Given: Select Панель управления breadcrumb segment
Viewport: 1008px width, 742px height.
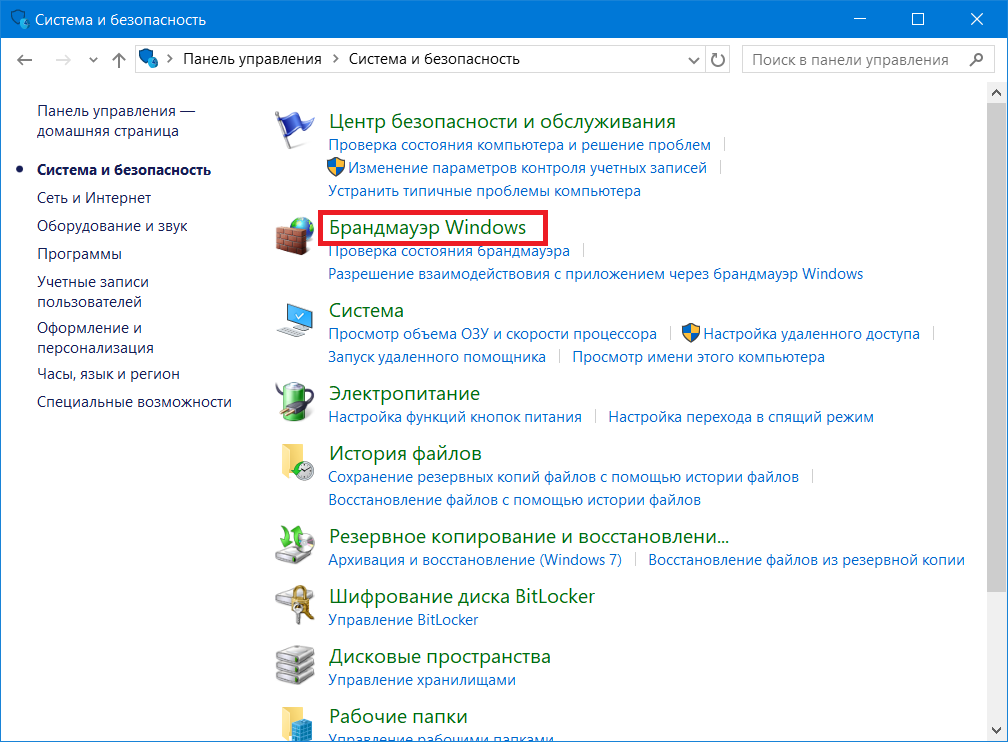Looking at the screenshot, I should point(252,59).
